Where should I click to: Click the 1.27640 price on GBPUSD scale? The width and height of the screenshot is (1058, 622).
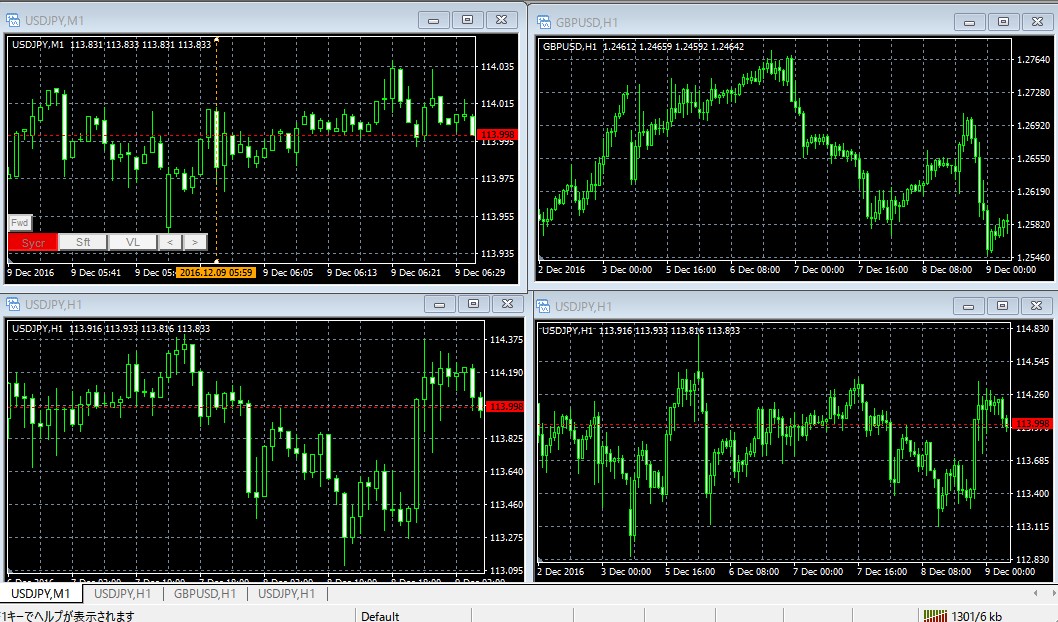[x=1033, y=59]
